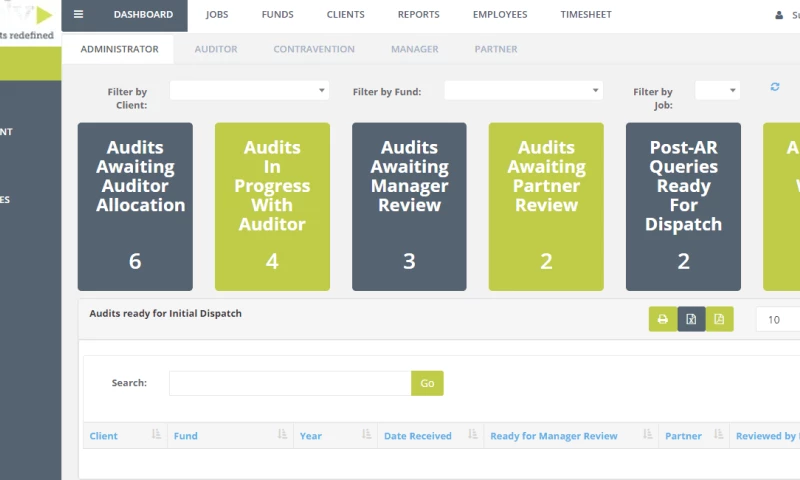Sort Ready for Manager Review sort icon
The image size is (800, 480).
coord(647,434)
